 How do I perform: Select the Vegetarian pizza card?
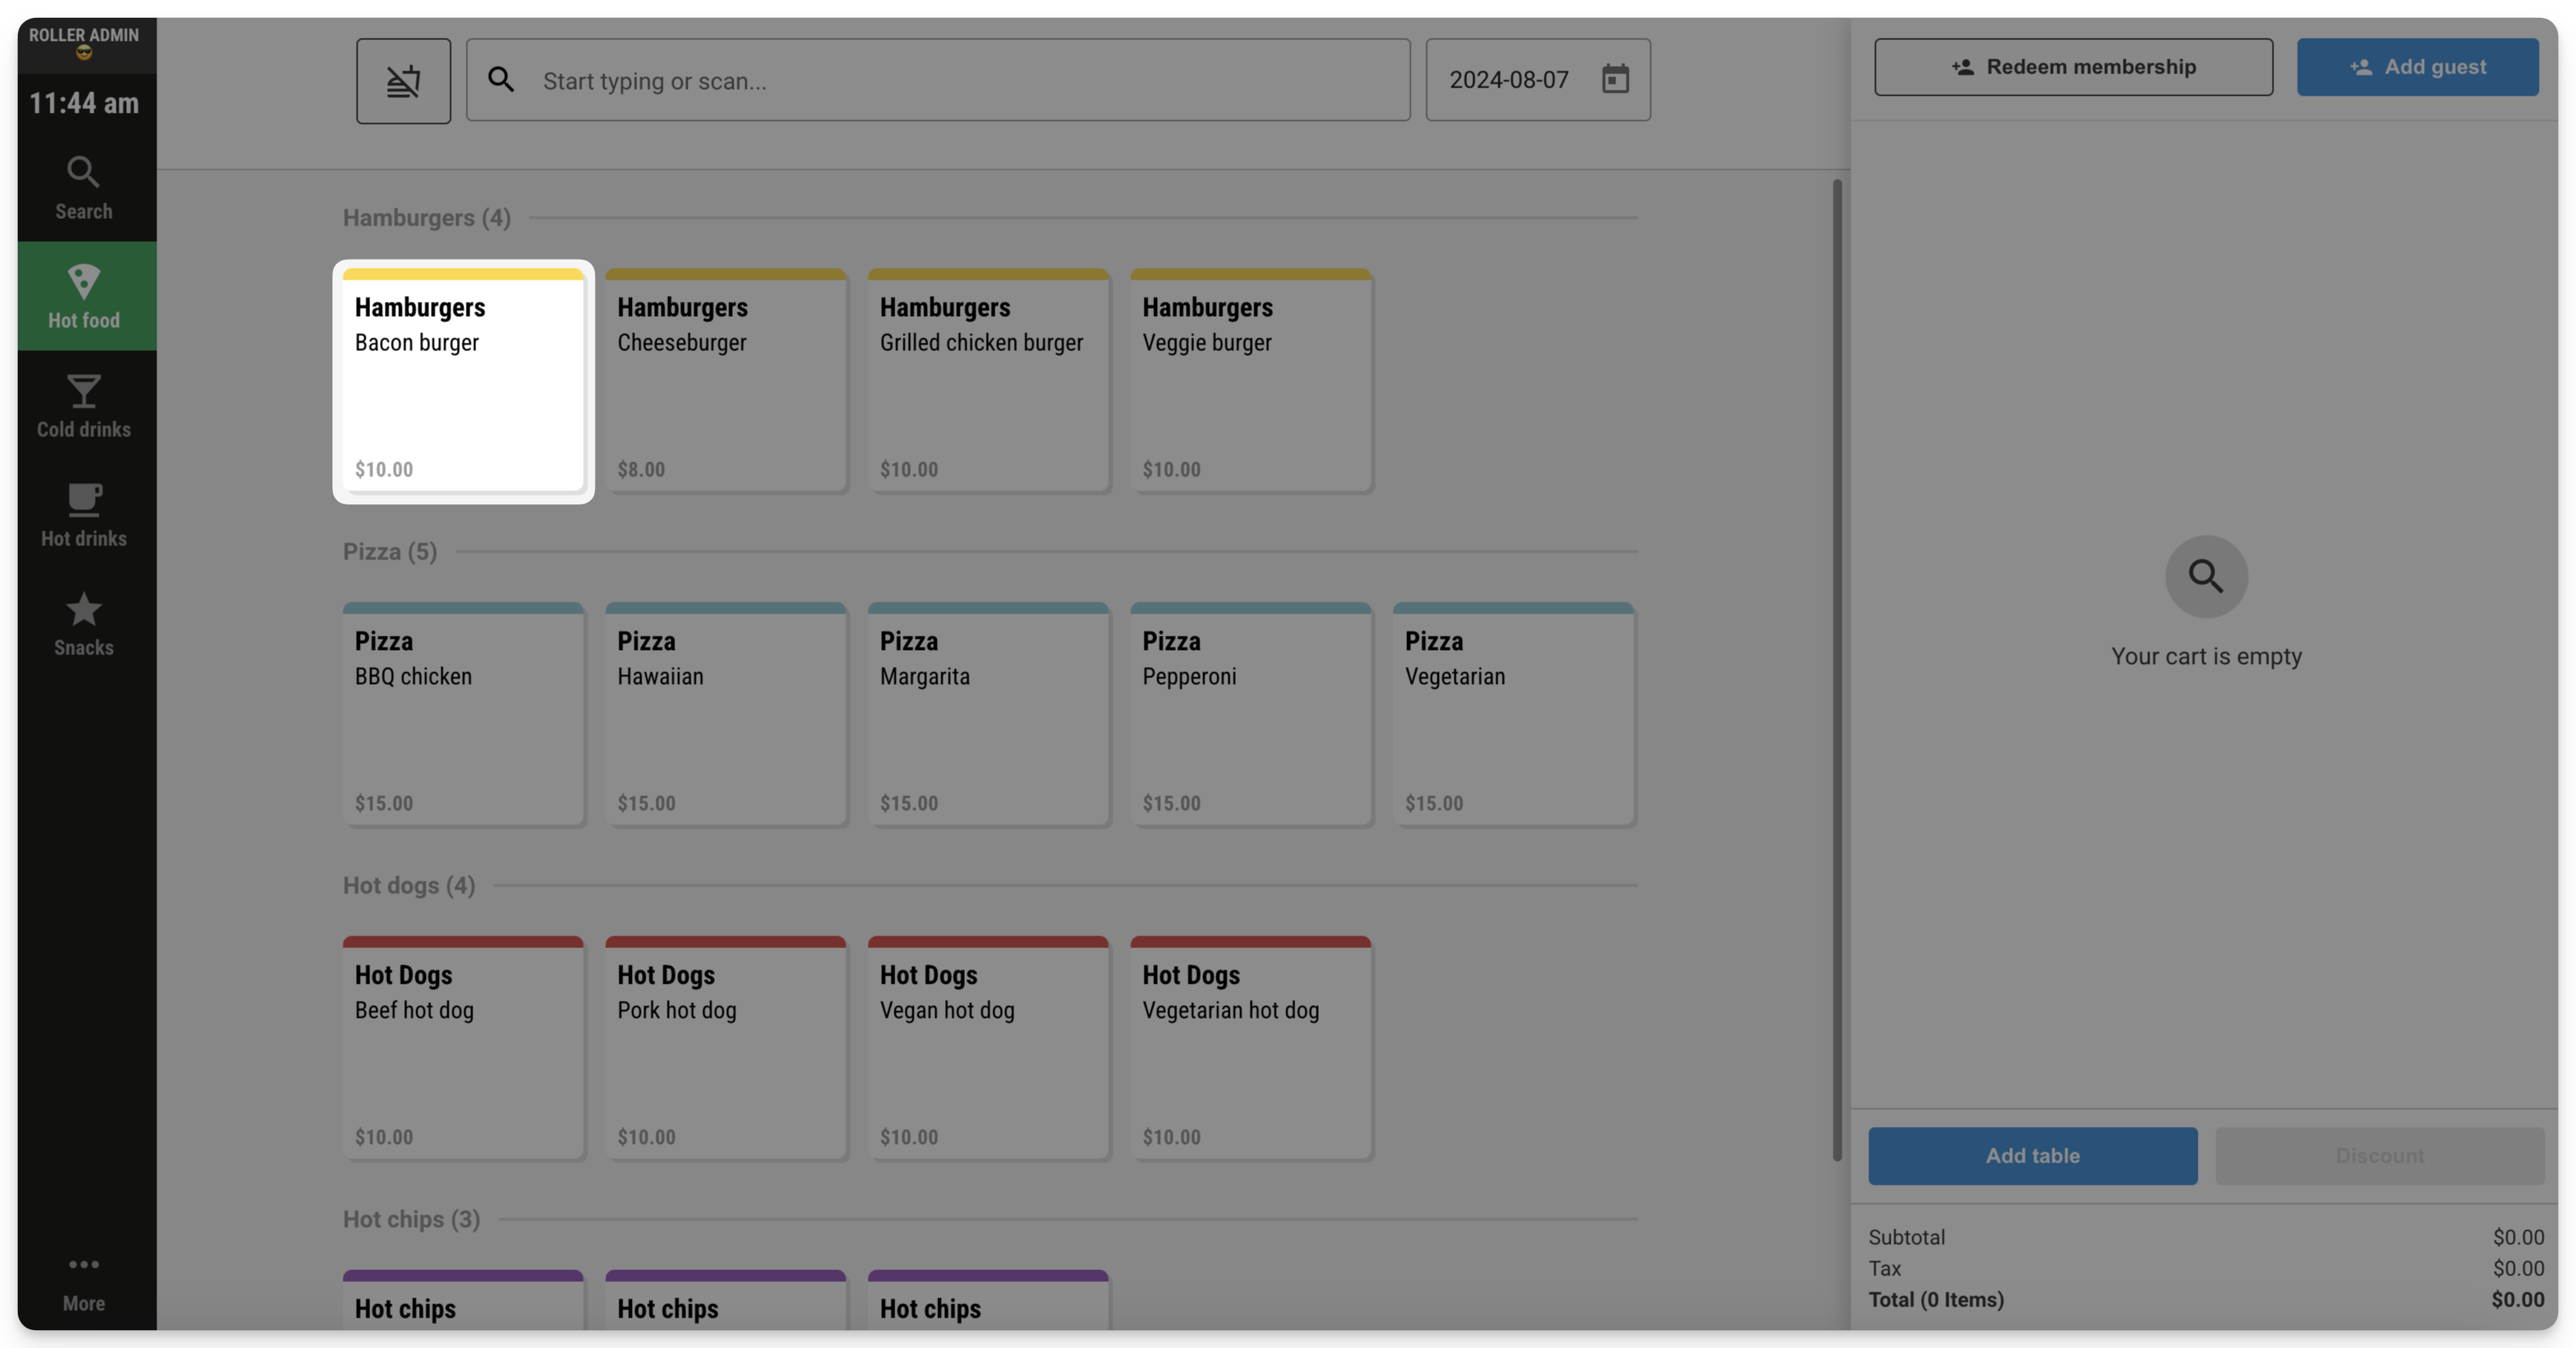(1514, 715)
